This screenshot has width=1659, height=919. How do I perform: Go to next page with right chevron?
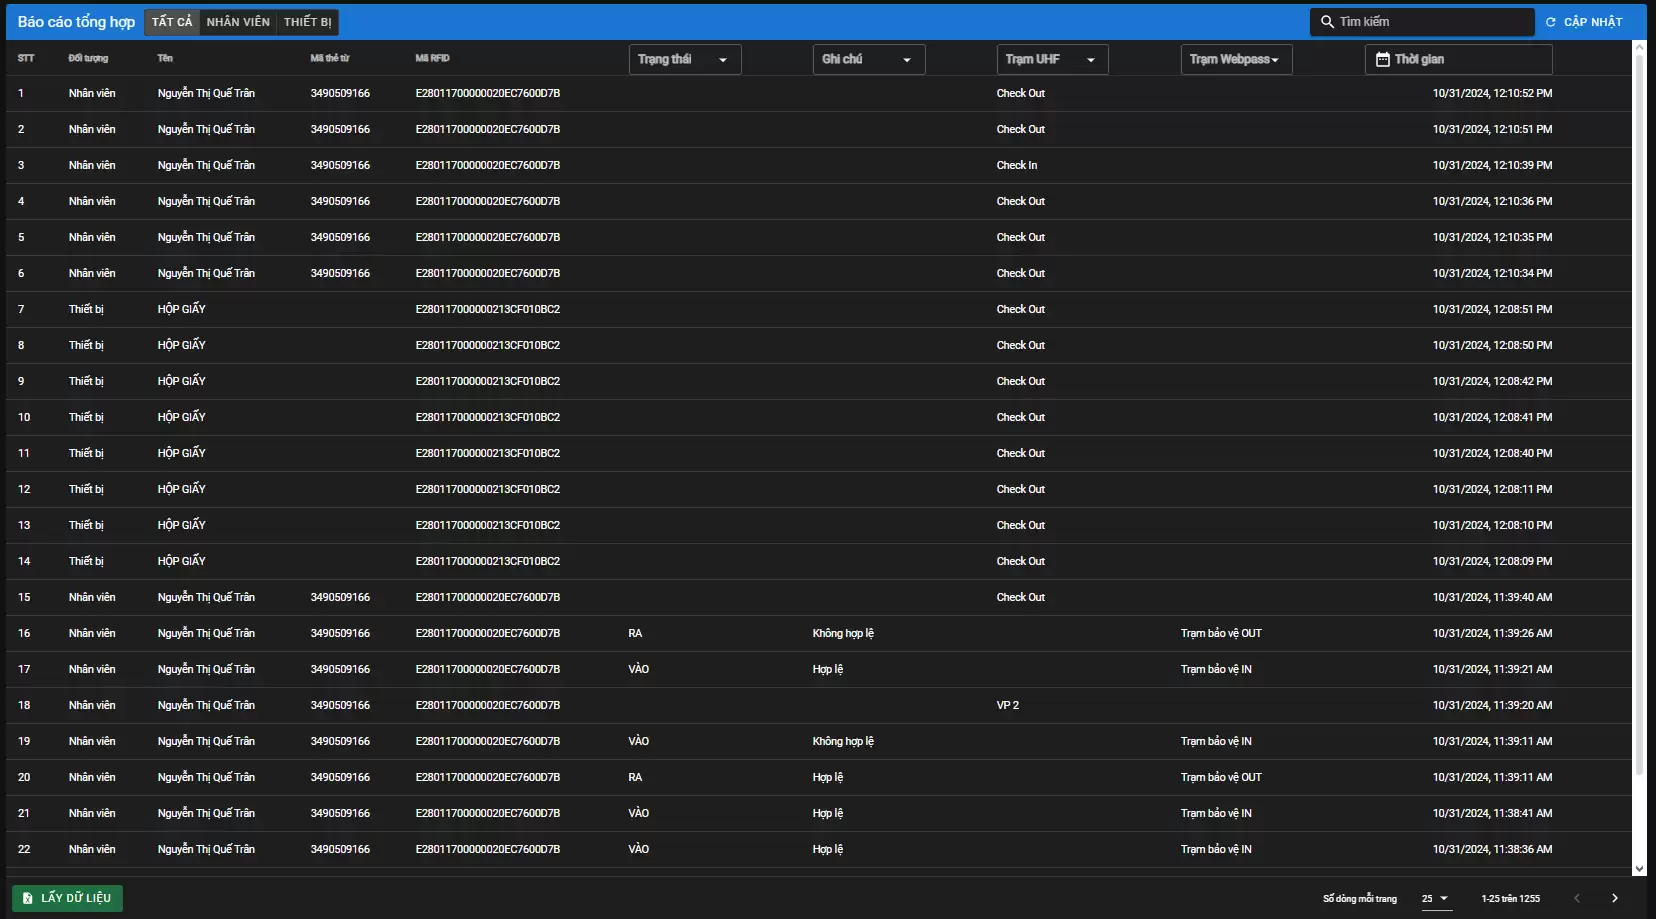[x=1614, y=898]
